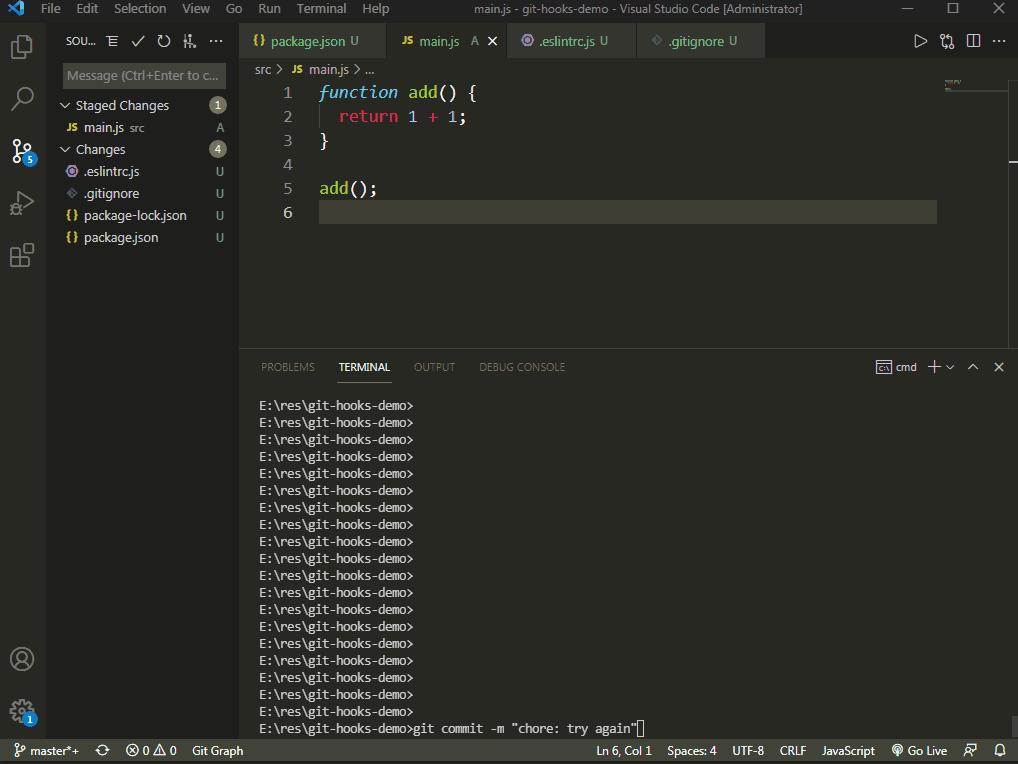Image resolution: width=1018 pixels, height=764 pixels.
Task: Select the Run and Debug sidebar icon
Action: 22,203
